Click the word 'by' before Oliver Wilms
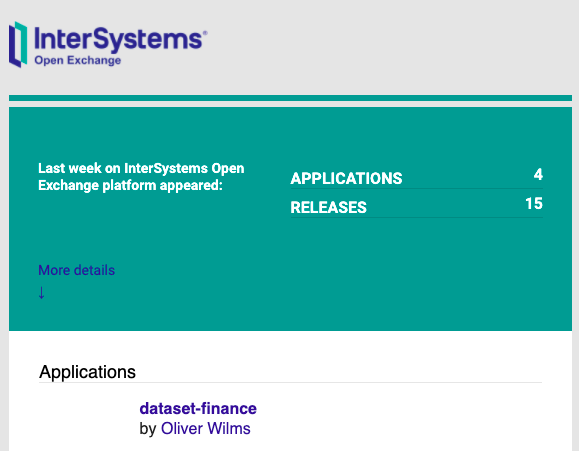 [148, 429]
